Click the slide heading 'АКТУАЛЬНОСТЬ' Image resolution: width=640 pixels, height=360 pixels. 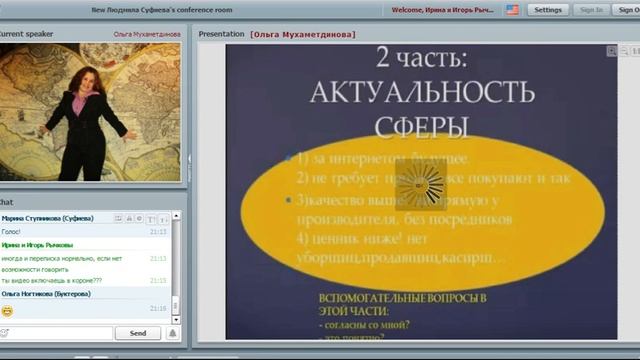[x=422, y=92]
